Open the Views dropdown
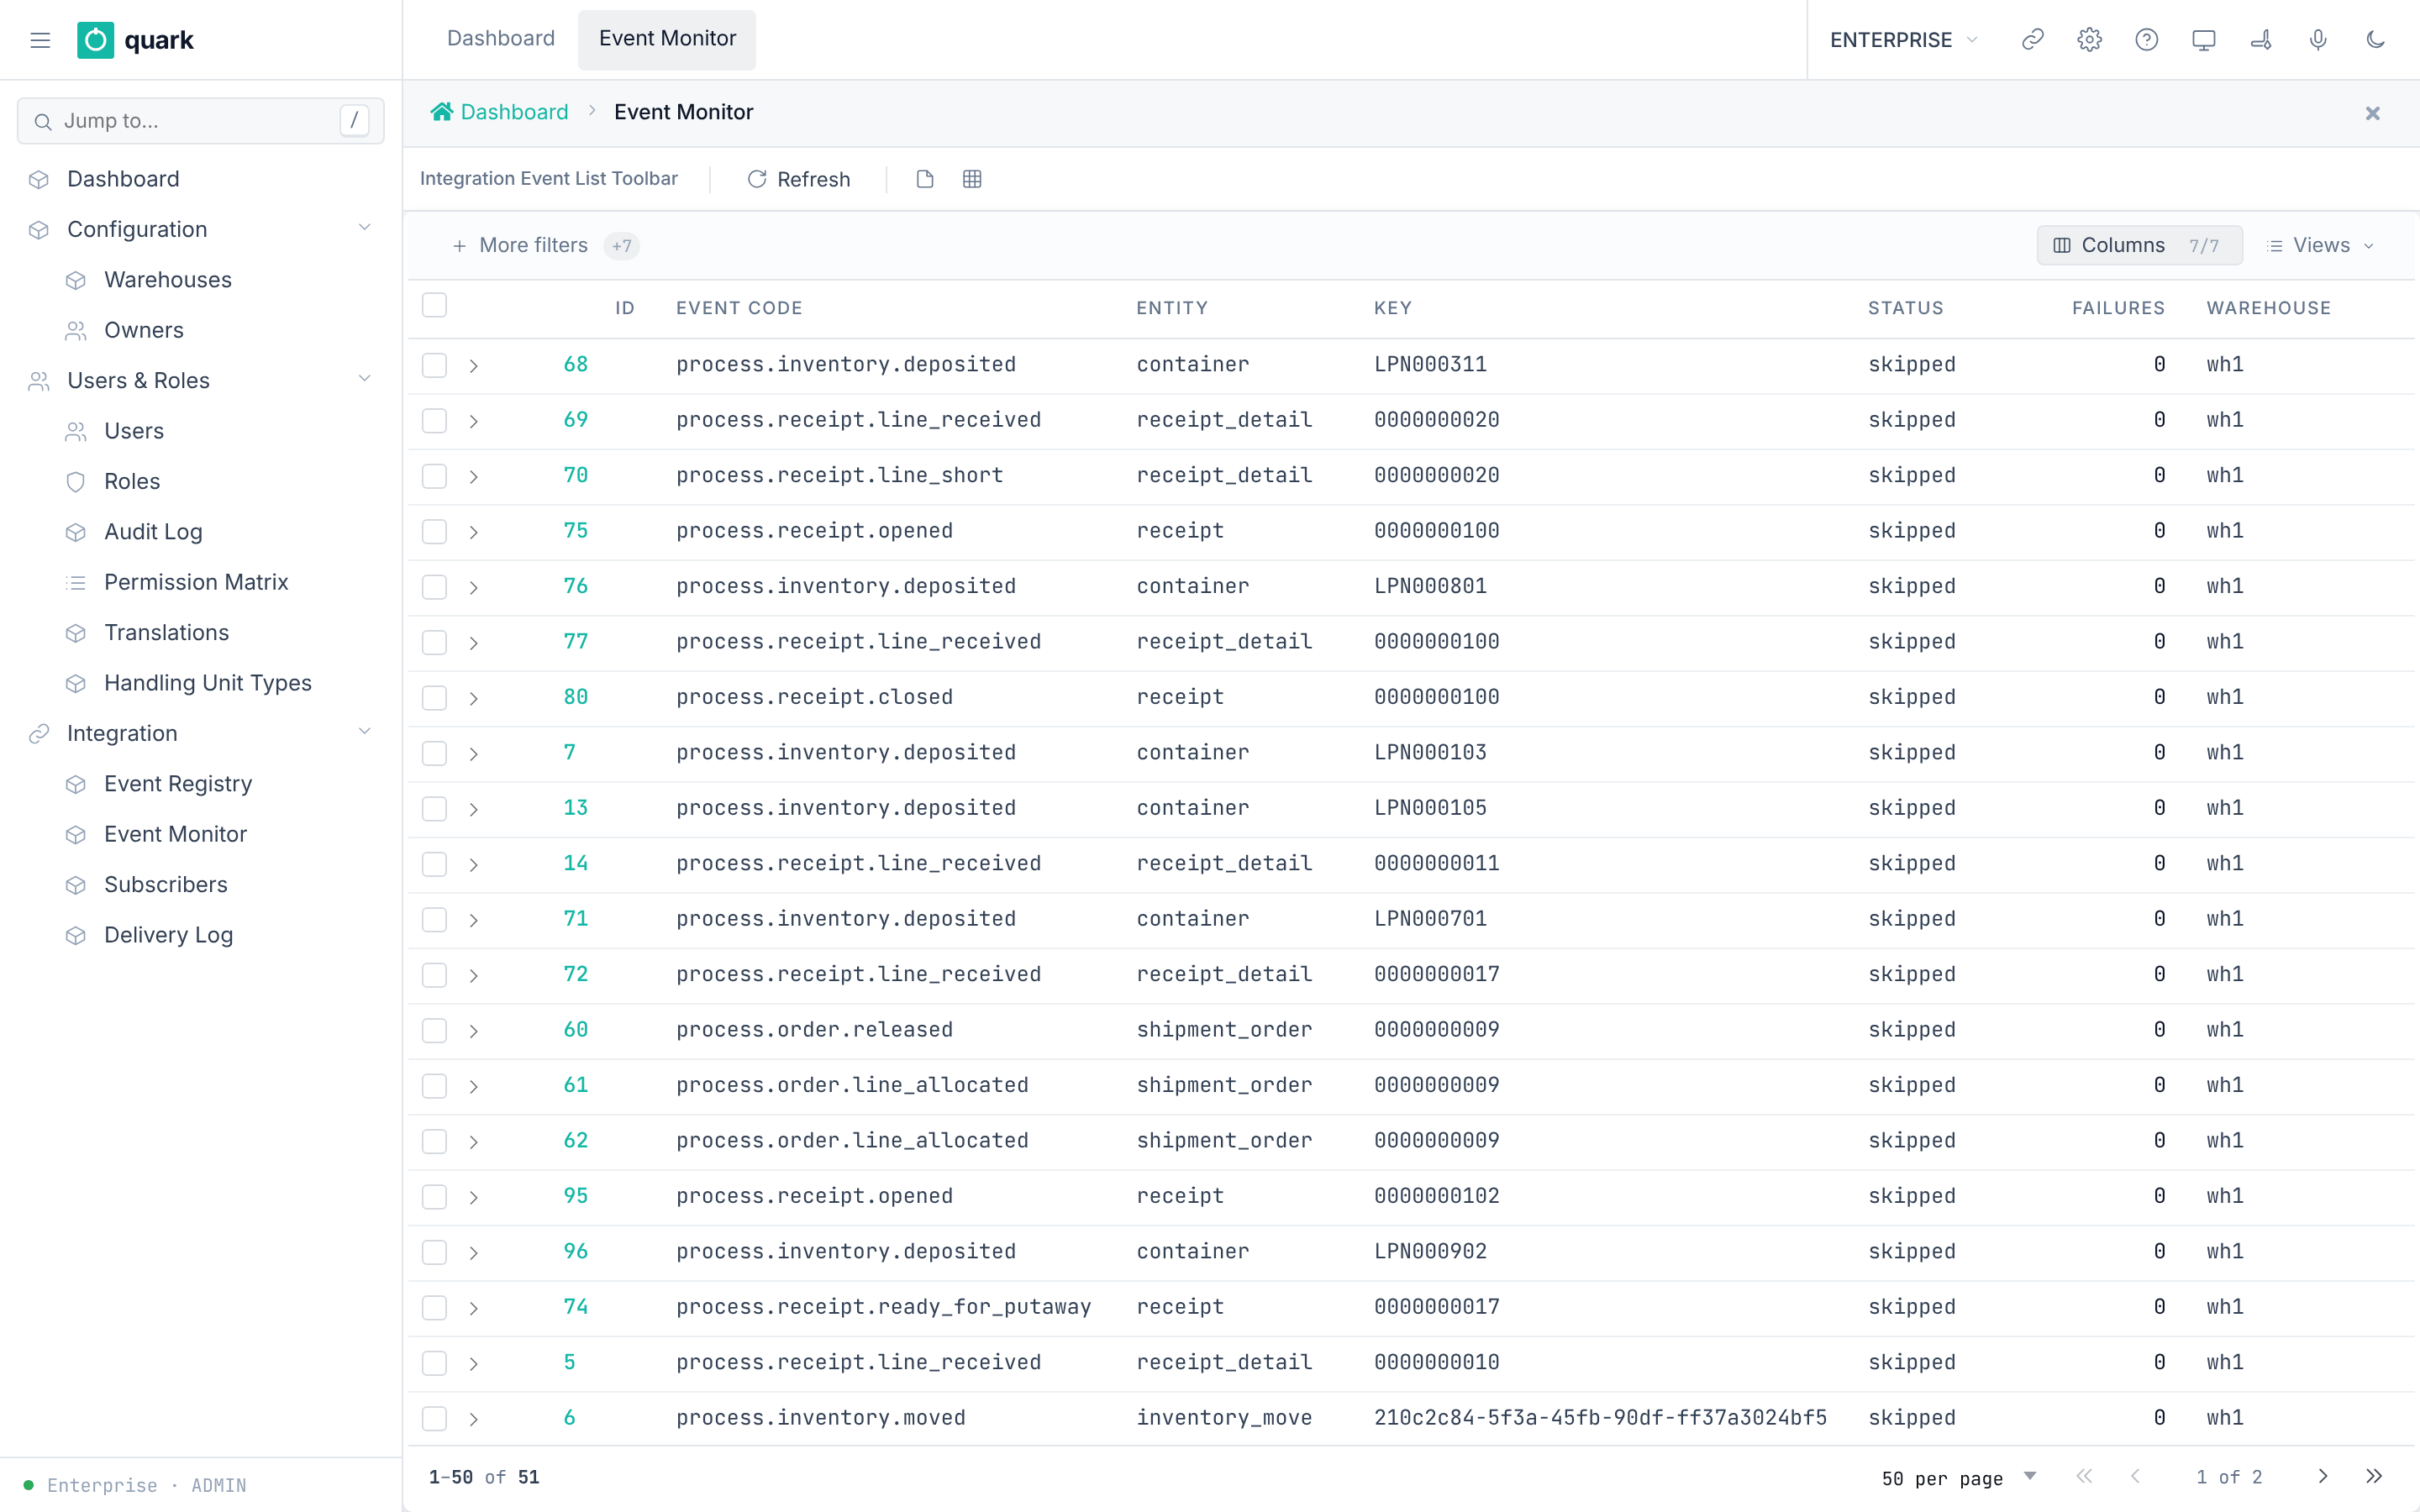Screen dimensions: 2420x1512 click(2320, 245)
